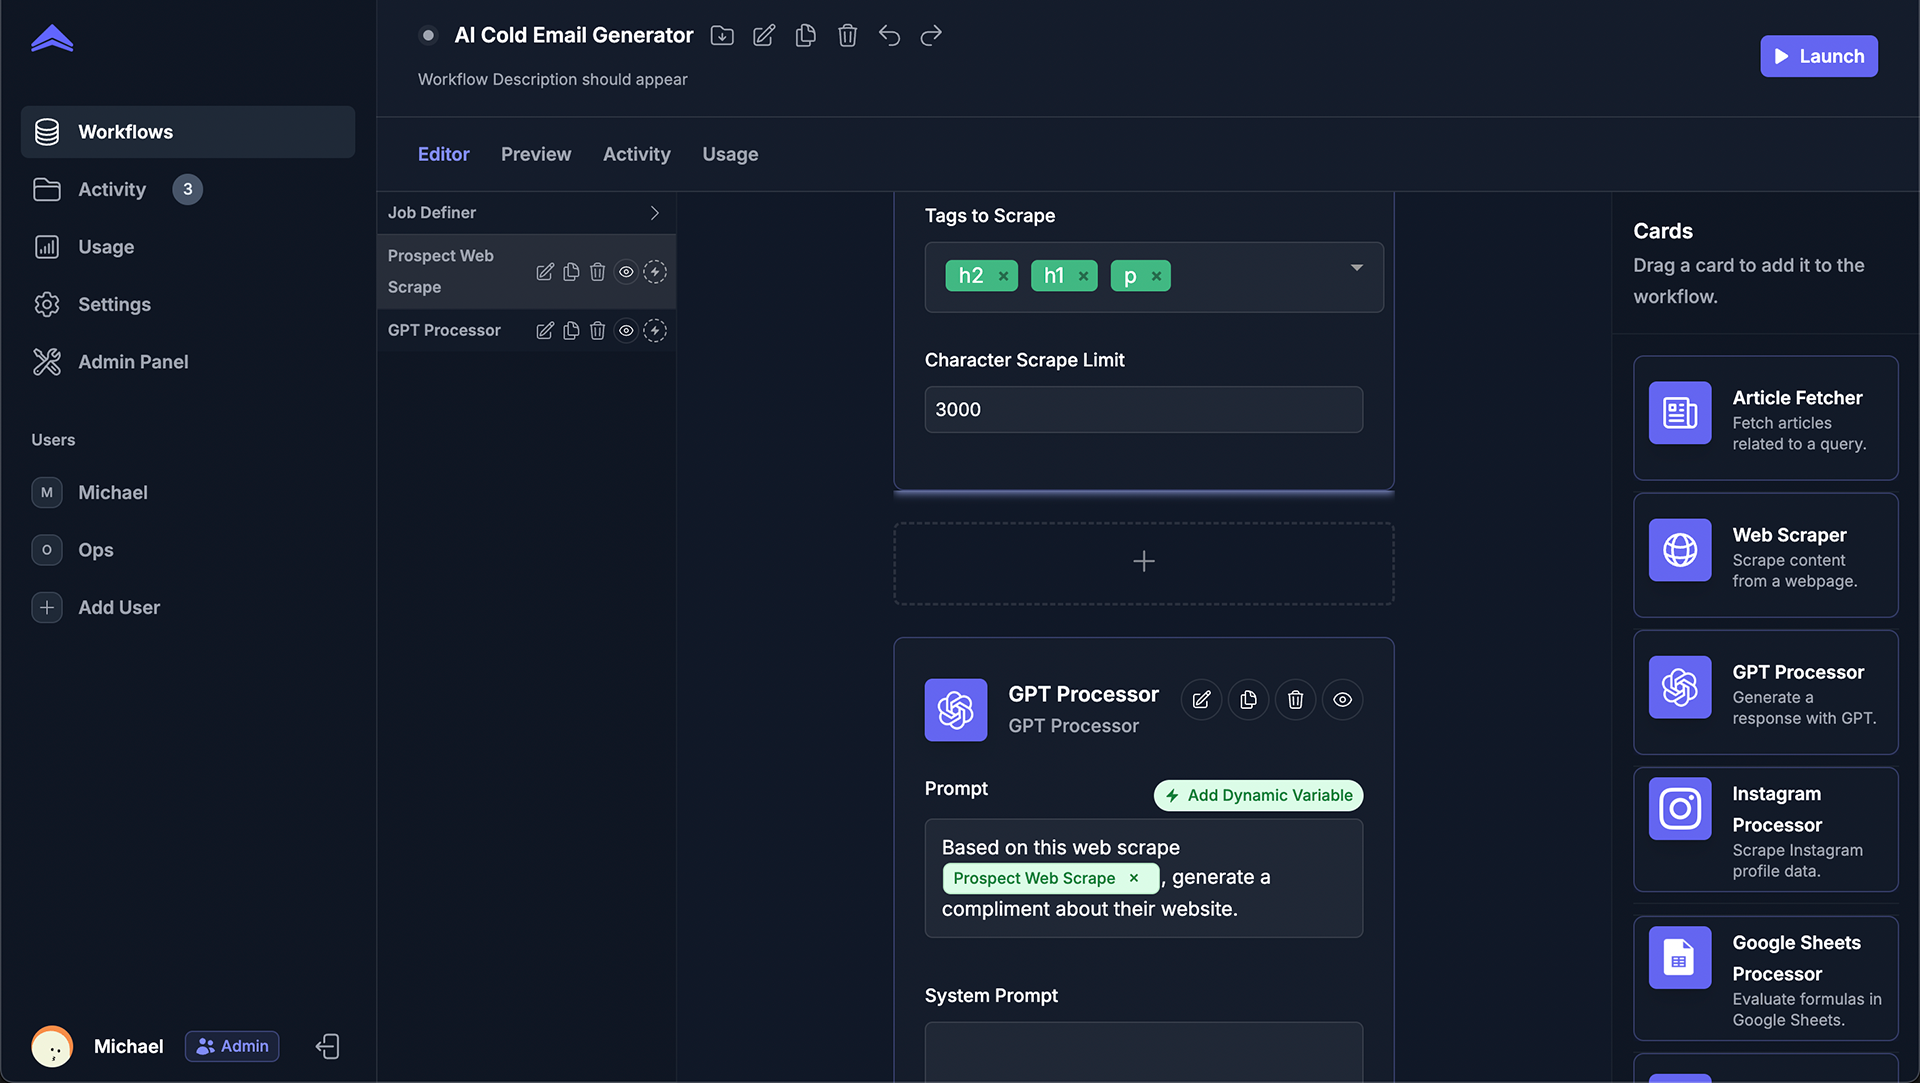This screenshot has width=1920, height=1083.
Task: Click the lightning icon on Prospect Web Scrape row
Action: pyautogui.click(x=655, y=272)
